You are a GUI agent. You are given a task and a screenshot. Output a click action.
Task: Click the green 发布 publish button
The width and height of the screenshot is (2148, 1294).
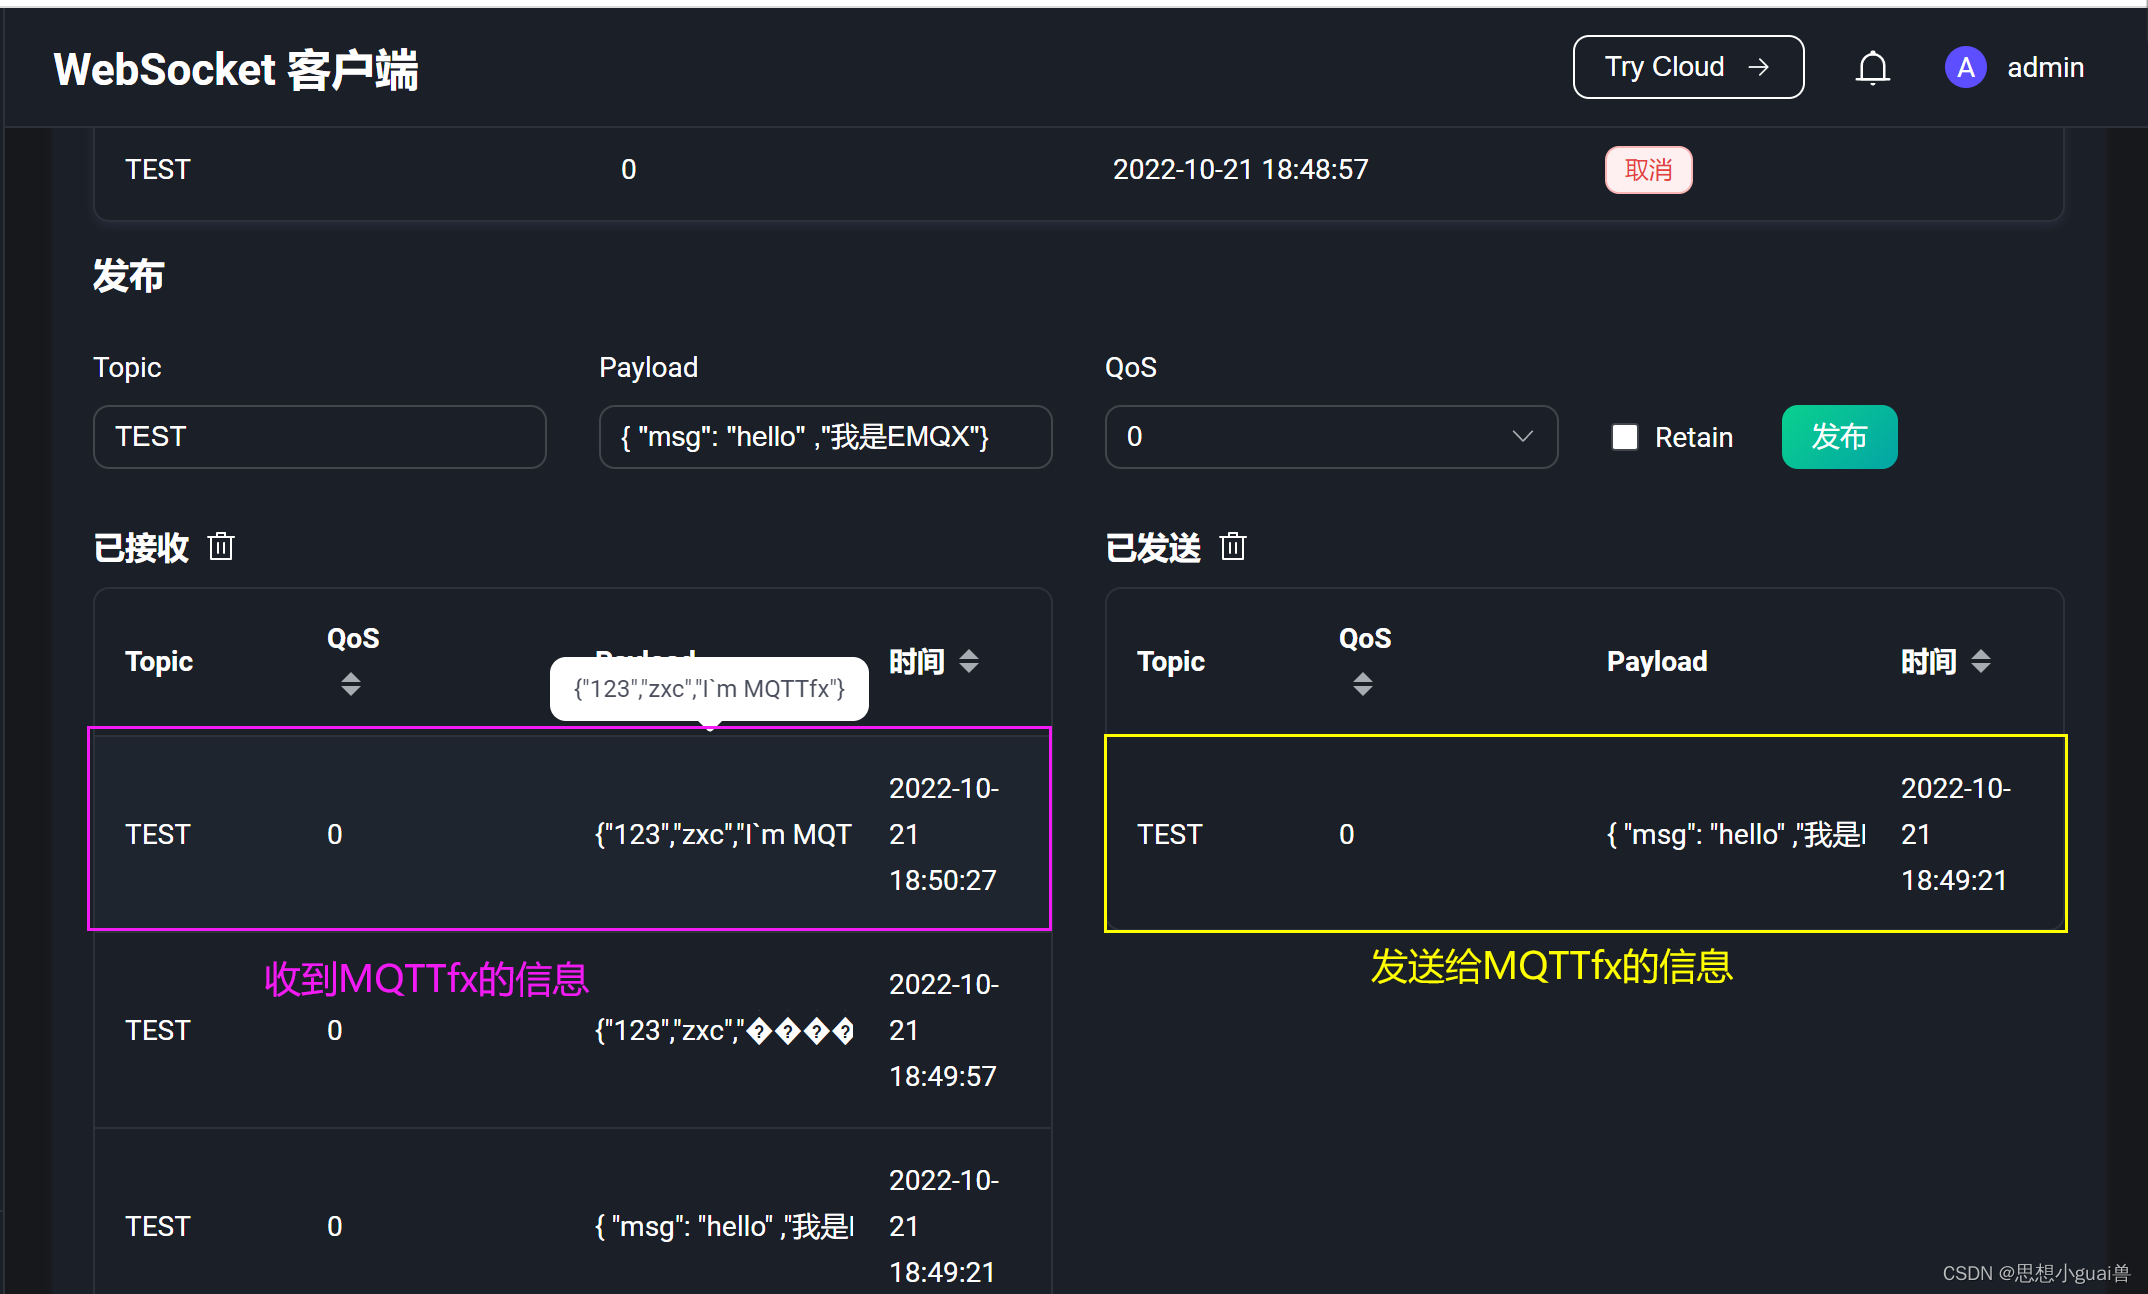tap(1838, 437)
